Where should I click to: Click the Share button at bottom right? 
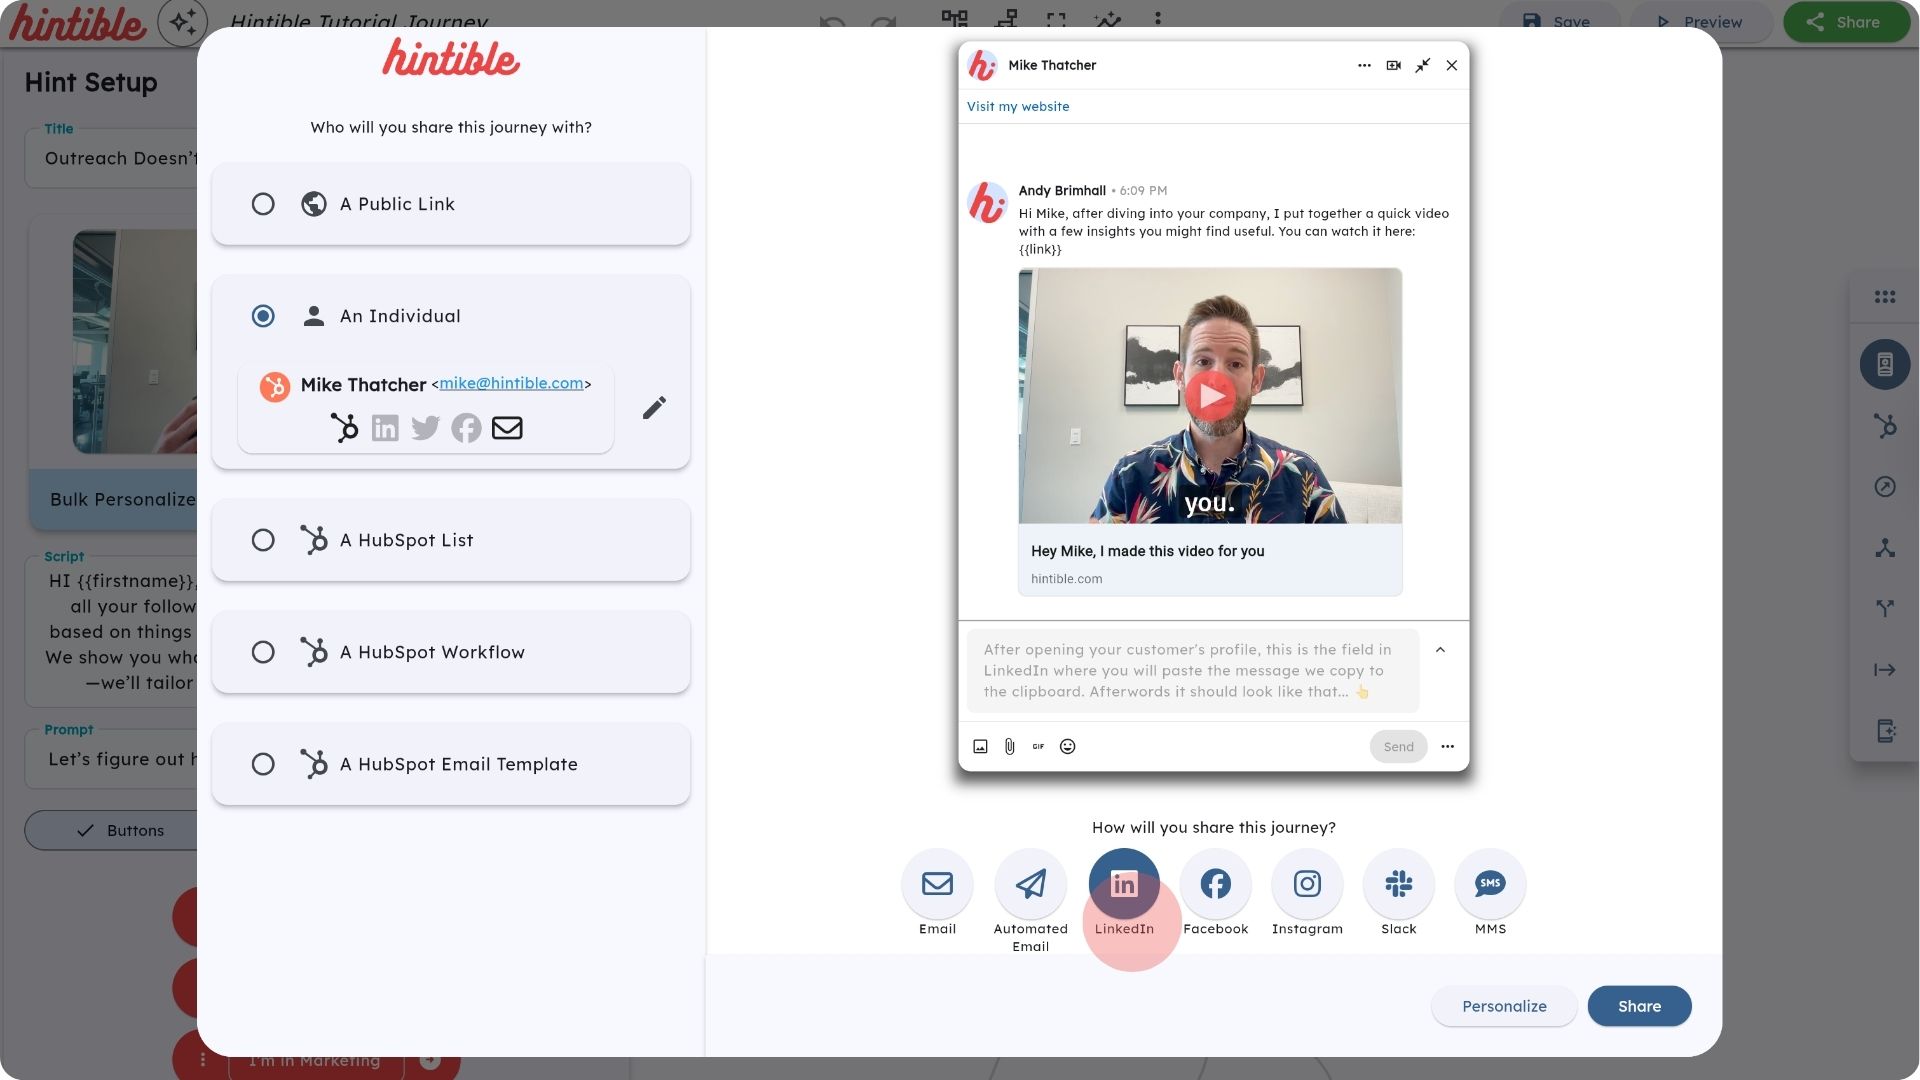[x=1639, y=1006]
